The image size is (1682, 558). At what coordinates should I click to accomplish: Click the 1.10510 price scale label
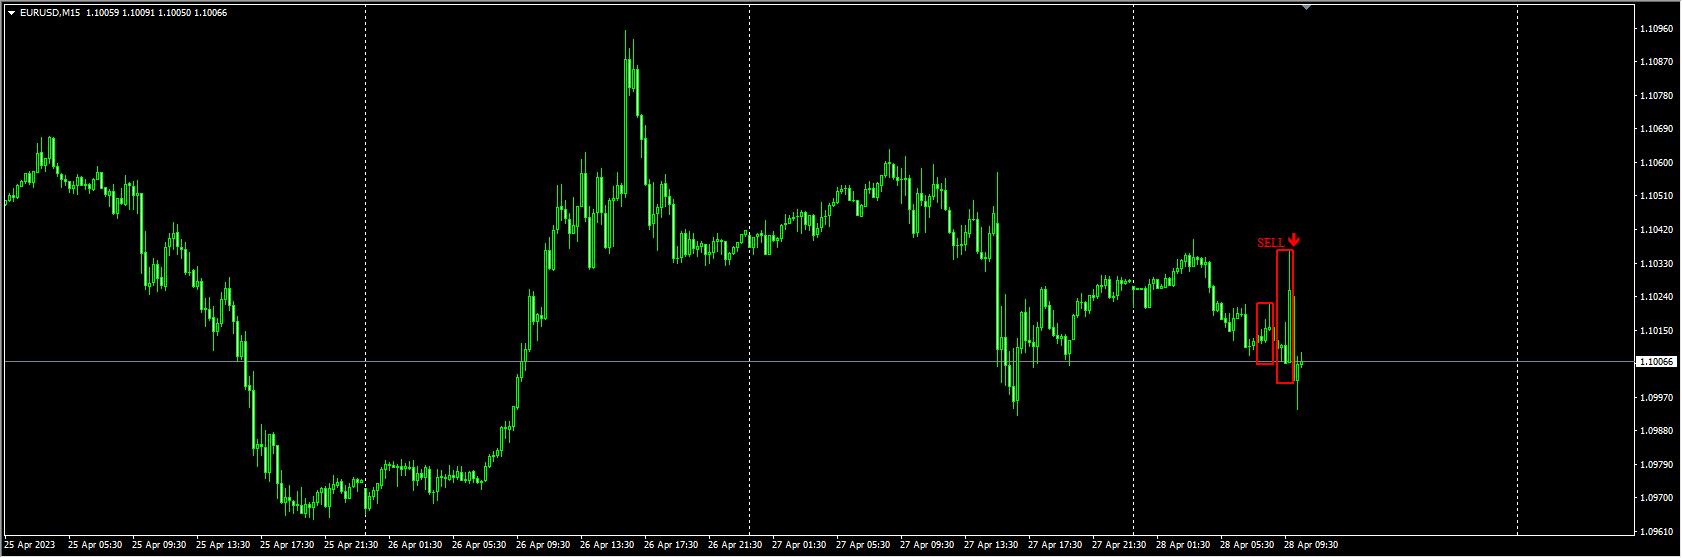click(x=1657, y=196)
